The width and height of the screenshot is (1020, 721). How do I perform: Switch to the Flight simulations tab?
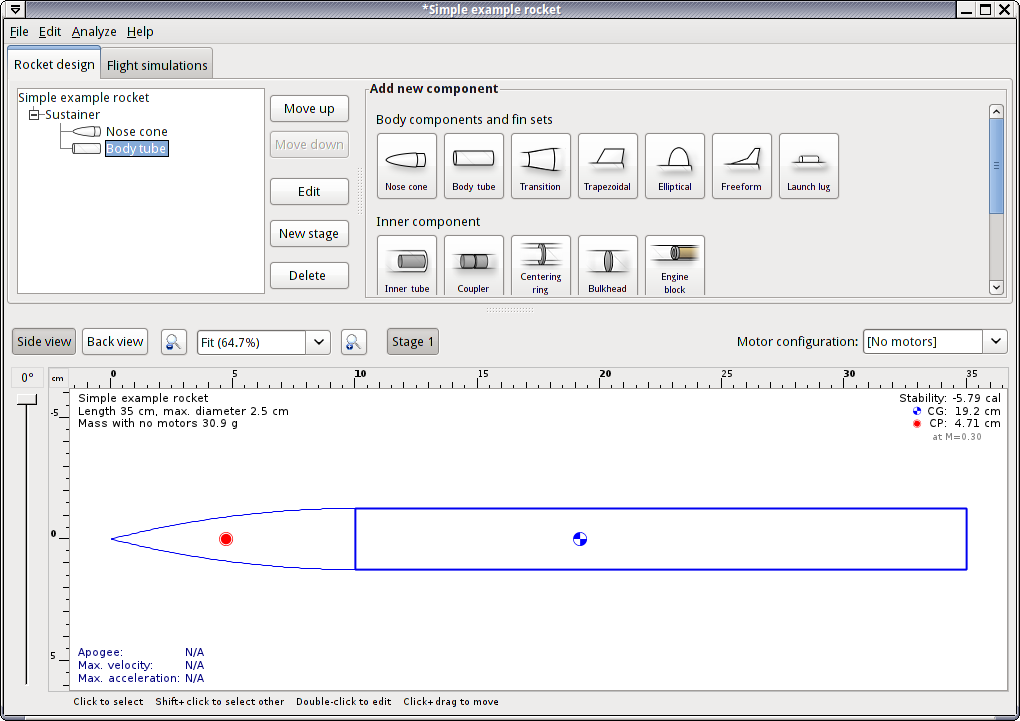pyautogui.click(x=157, y=66)
